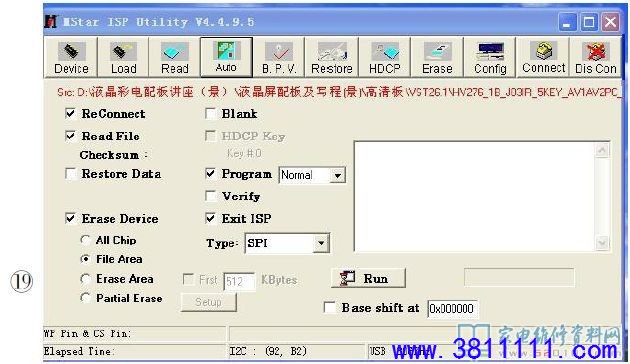This screenshot has width=630, height=364.
Task: Click the log box scrollbar down arrow
Action: [602, 243]
